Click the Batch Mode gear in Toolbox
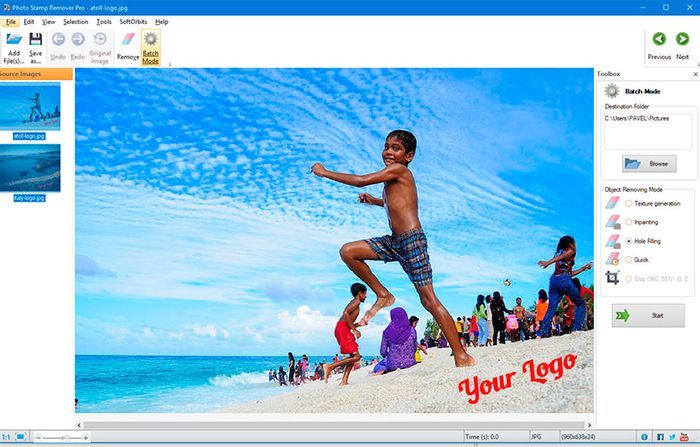700x447 pixels. pyautogui.click(x=612, y=91)
